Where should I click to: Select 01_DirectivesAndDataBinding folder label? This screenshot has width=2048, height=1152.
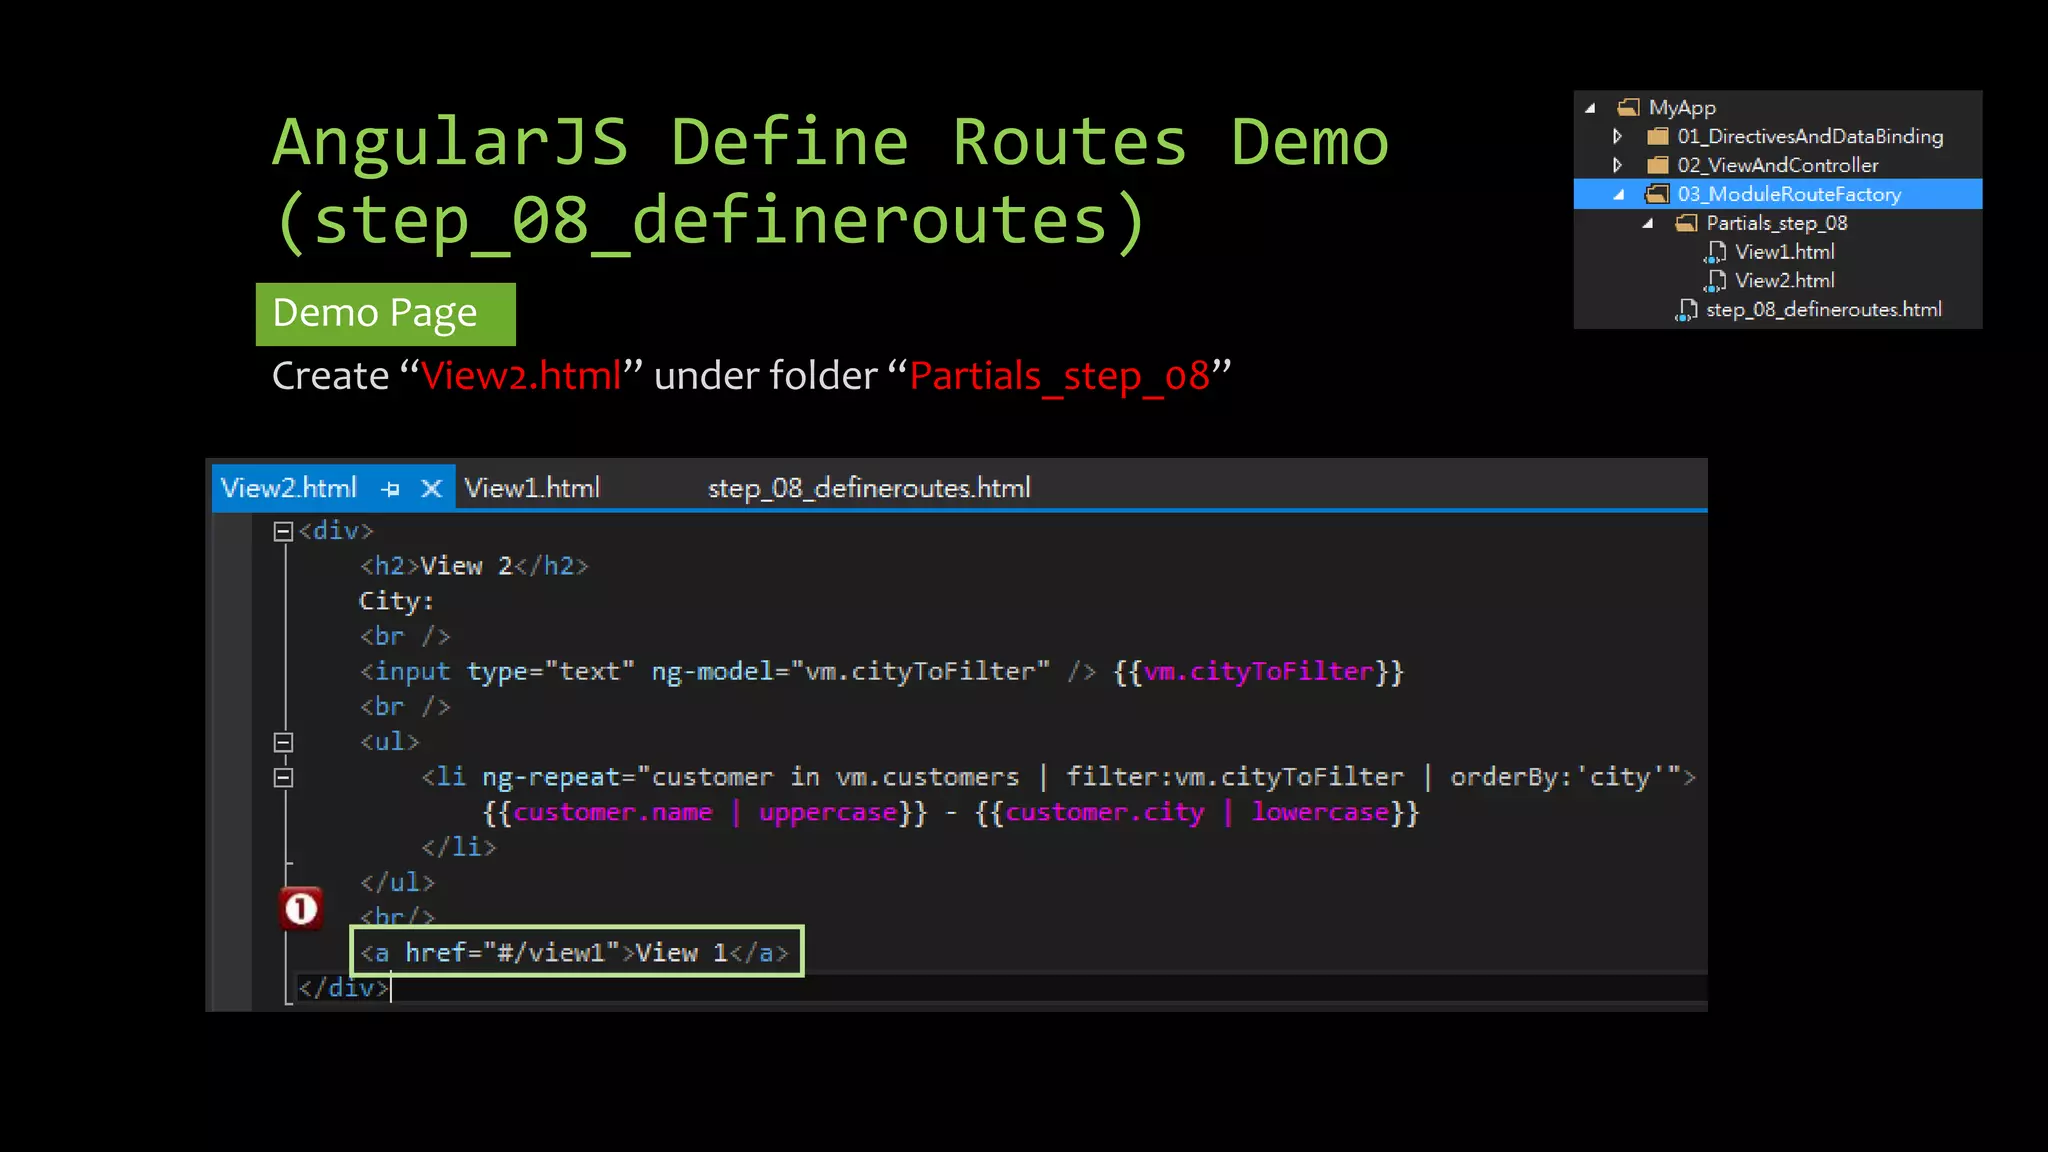point(1810,136)
